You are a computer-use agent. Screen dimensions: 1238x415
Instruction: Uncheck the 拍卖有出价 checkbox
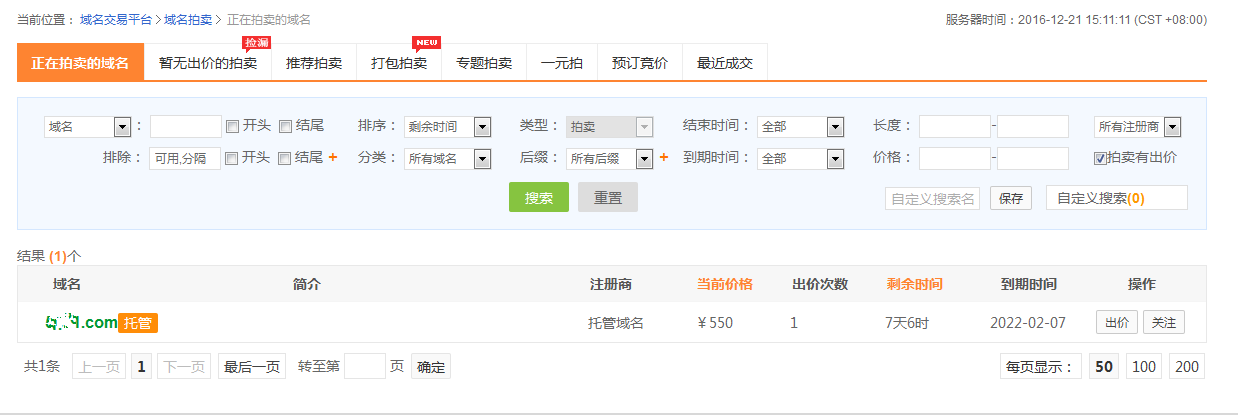(1101, 158)
